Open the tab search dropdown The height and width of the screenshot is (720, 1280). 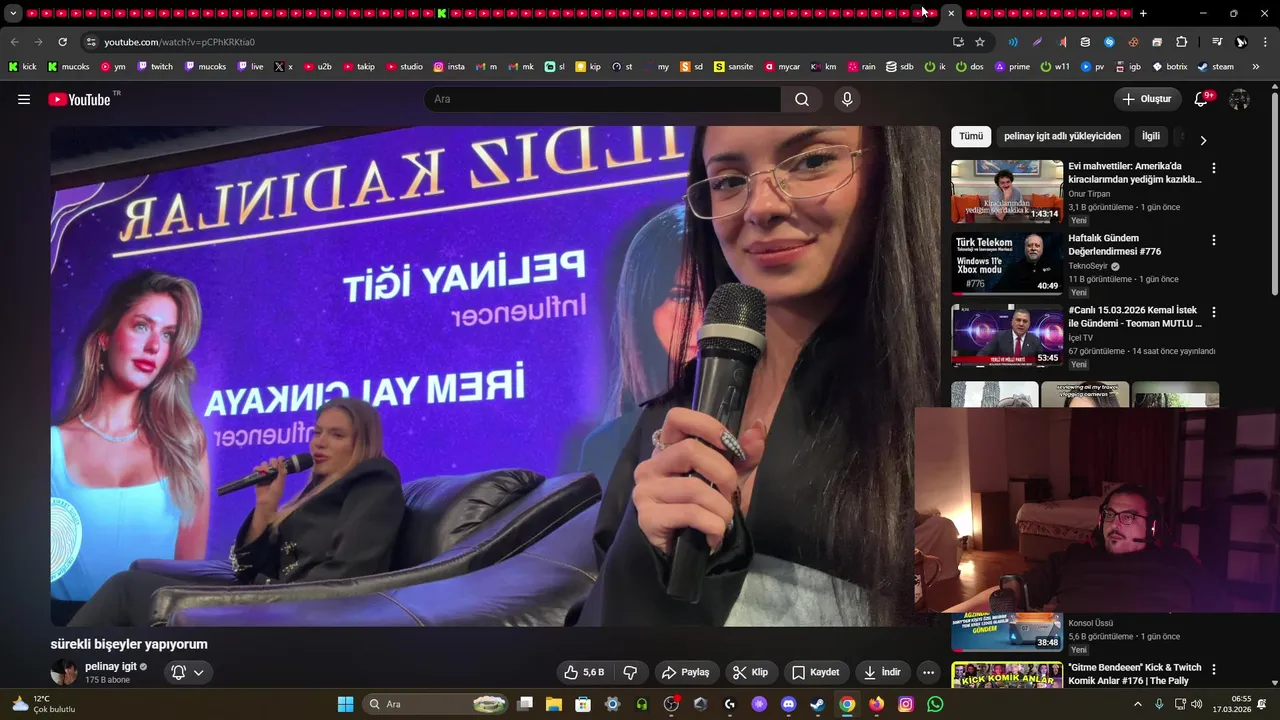(13, 13)
